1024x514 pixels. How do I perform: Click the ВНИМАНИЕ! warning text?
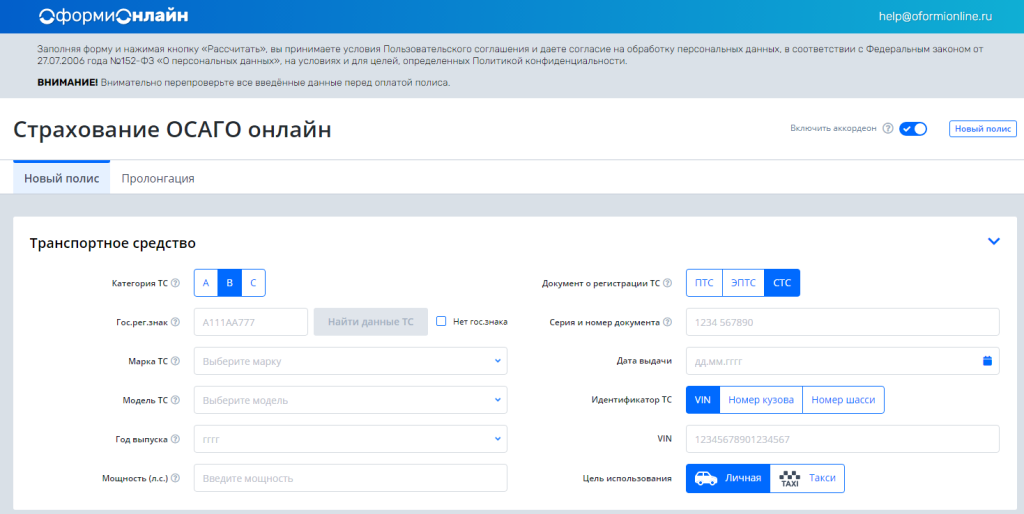pyautogui.click(x=68, y=83)
